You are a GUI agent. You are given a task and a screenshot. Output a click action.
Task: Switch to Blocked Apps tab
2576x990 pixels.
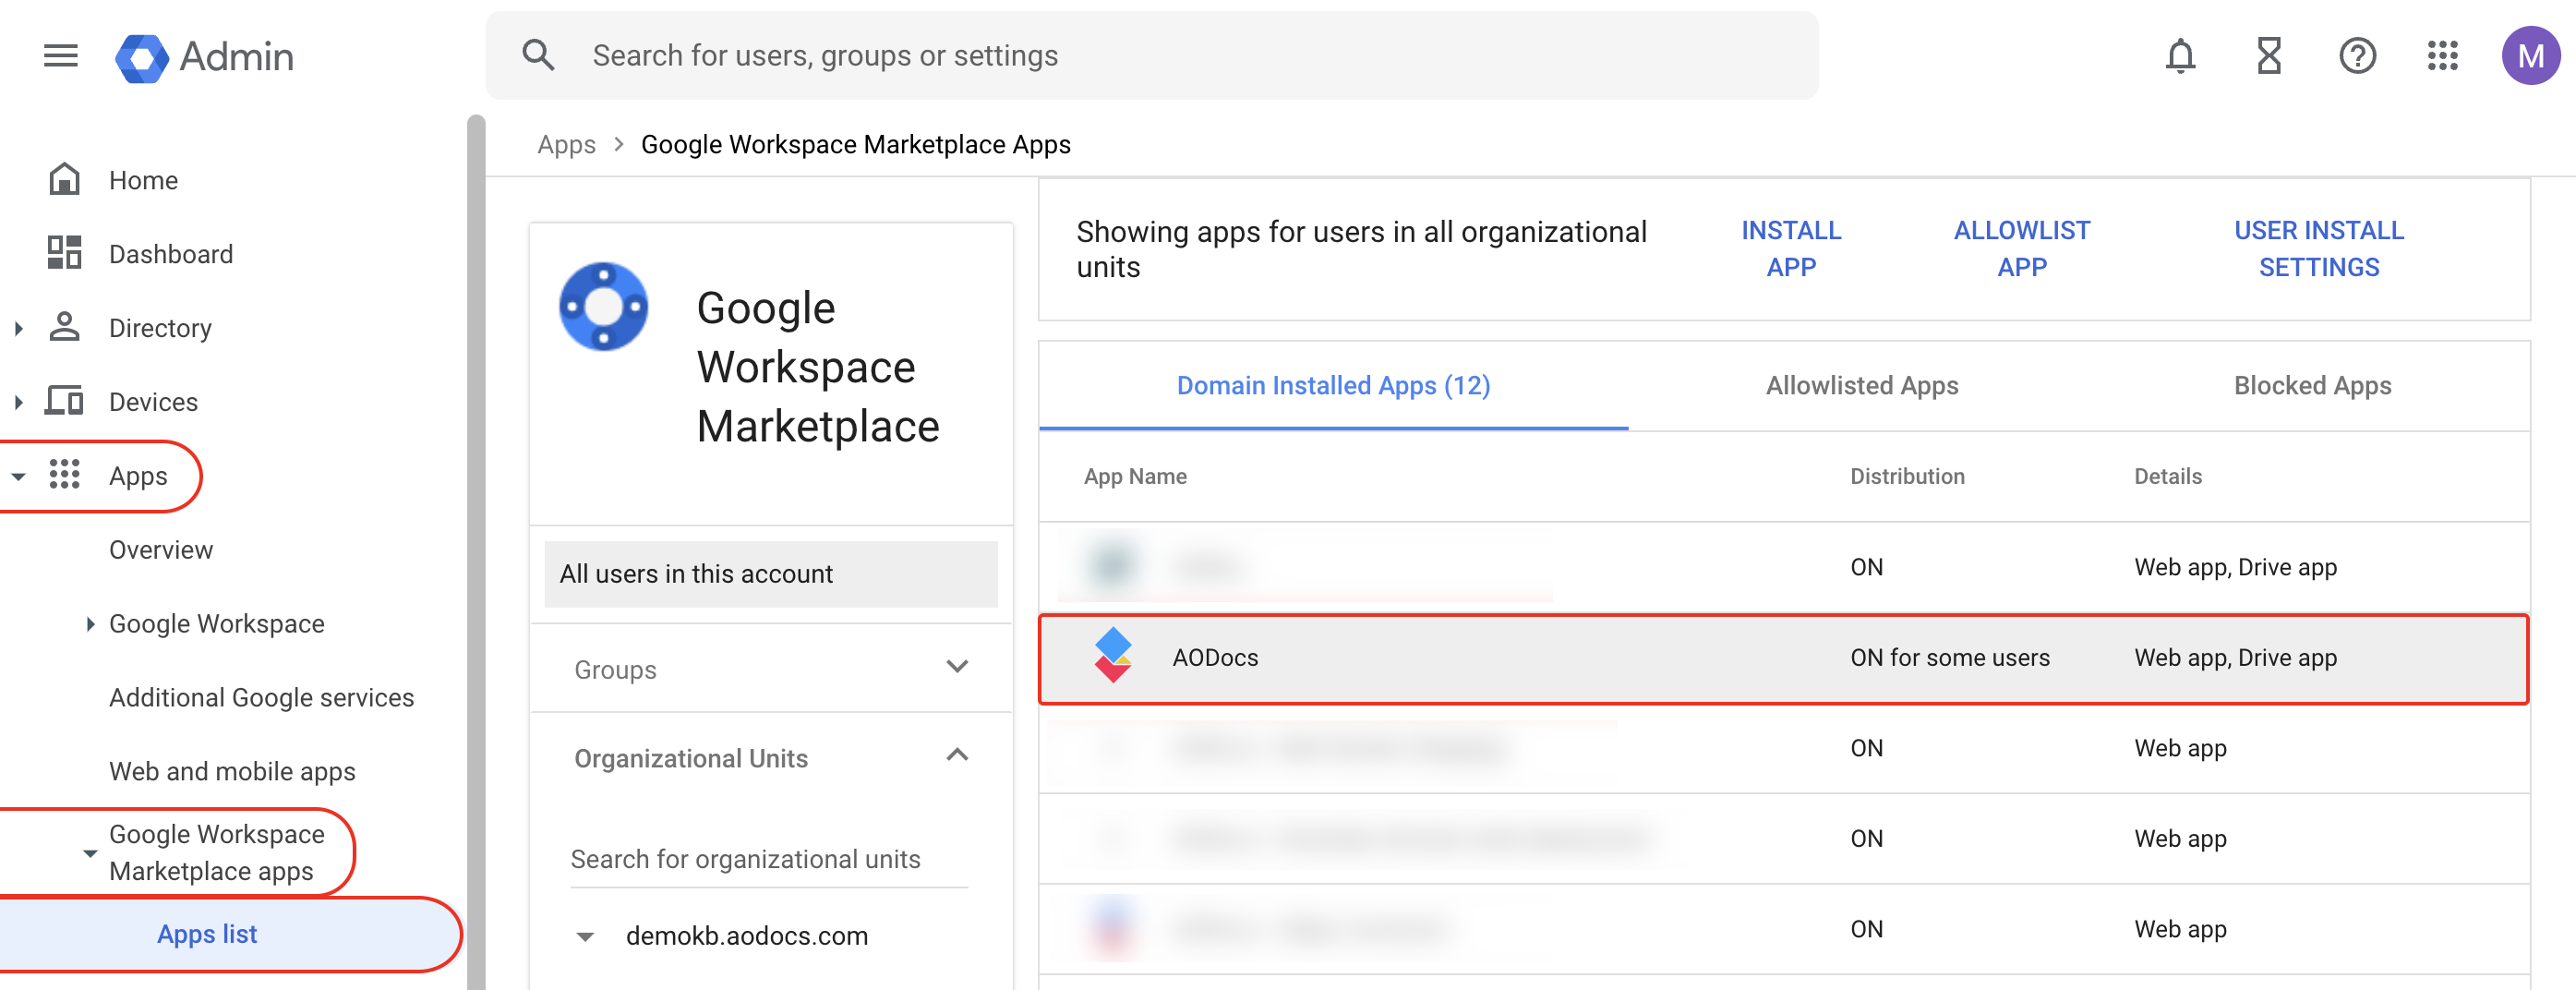coord(2312,386)
